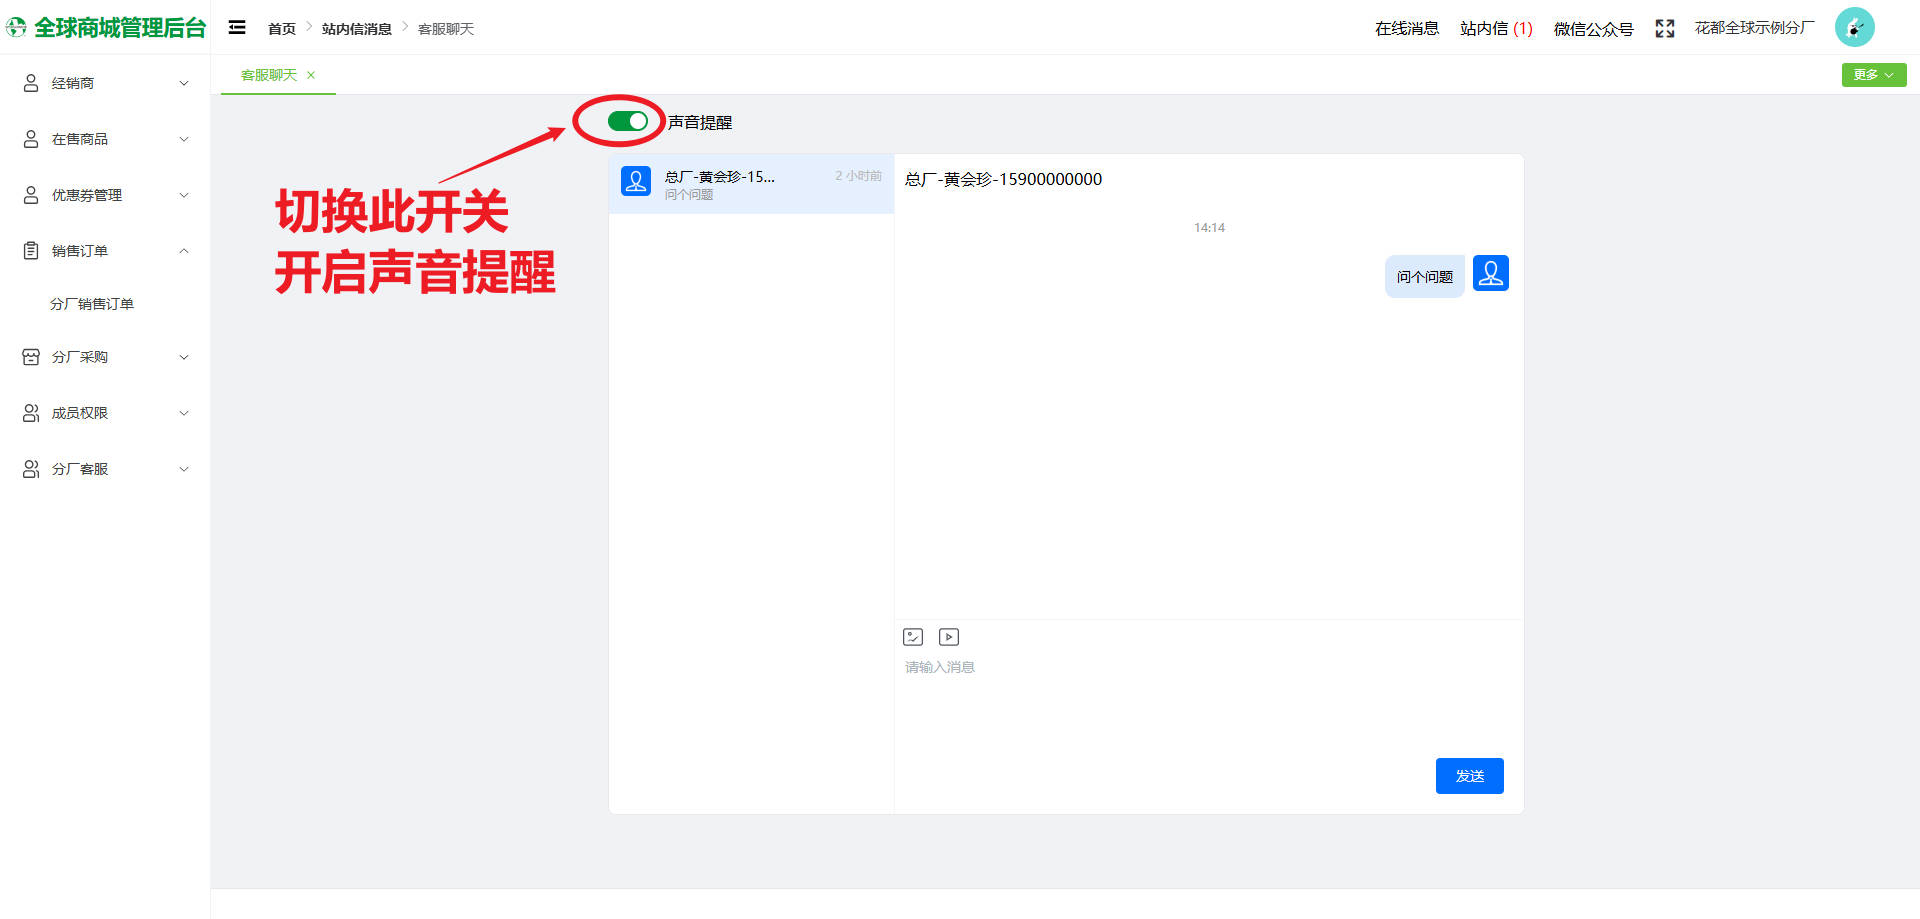Click the 优惠券管理 coupon icon in the sidebar
The height and width of the screenshot is (919, 1920).
tap(29, 194)
